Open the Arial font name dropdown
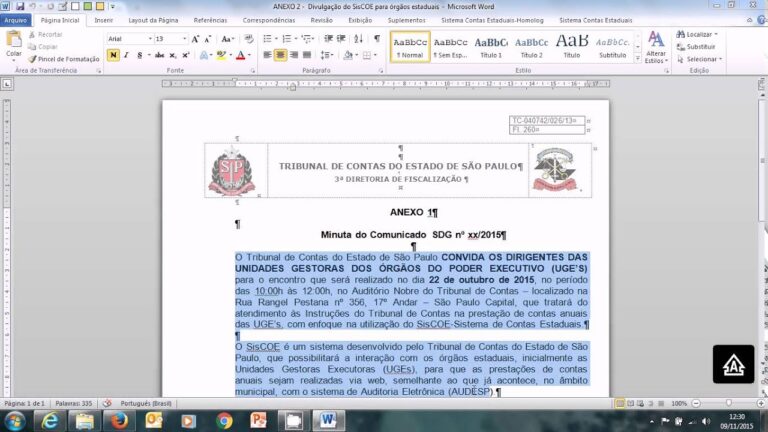The height and width of the screenshot is (432, 768). (150, 39)
